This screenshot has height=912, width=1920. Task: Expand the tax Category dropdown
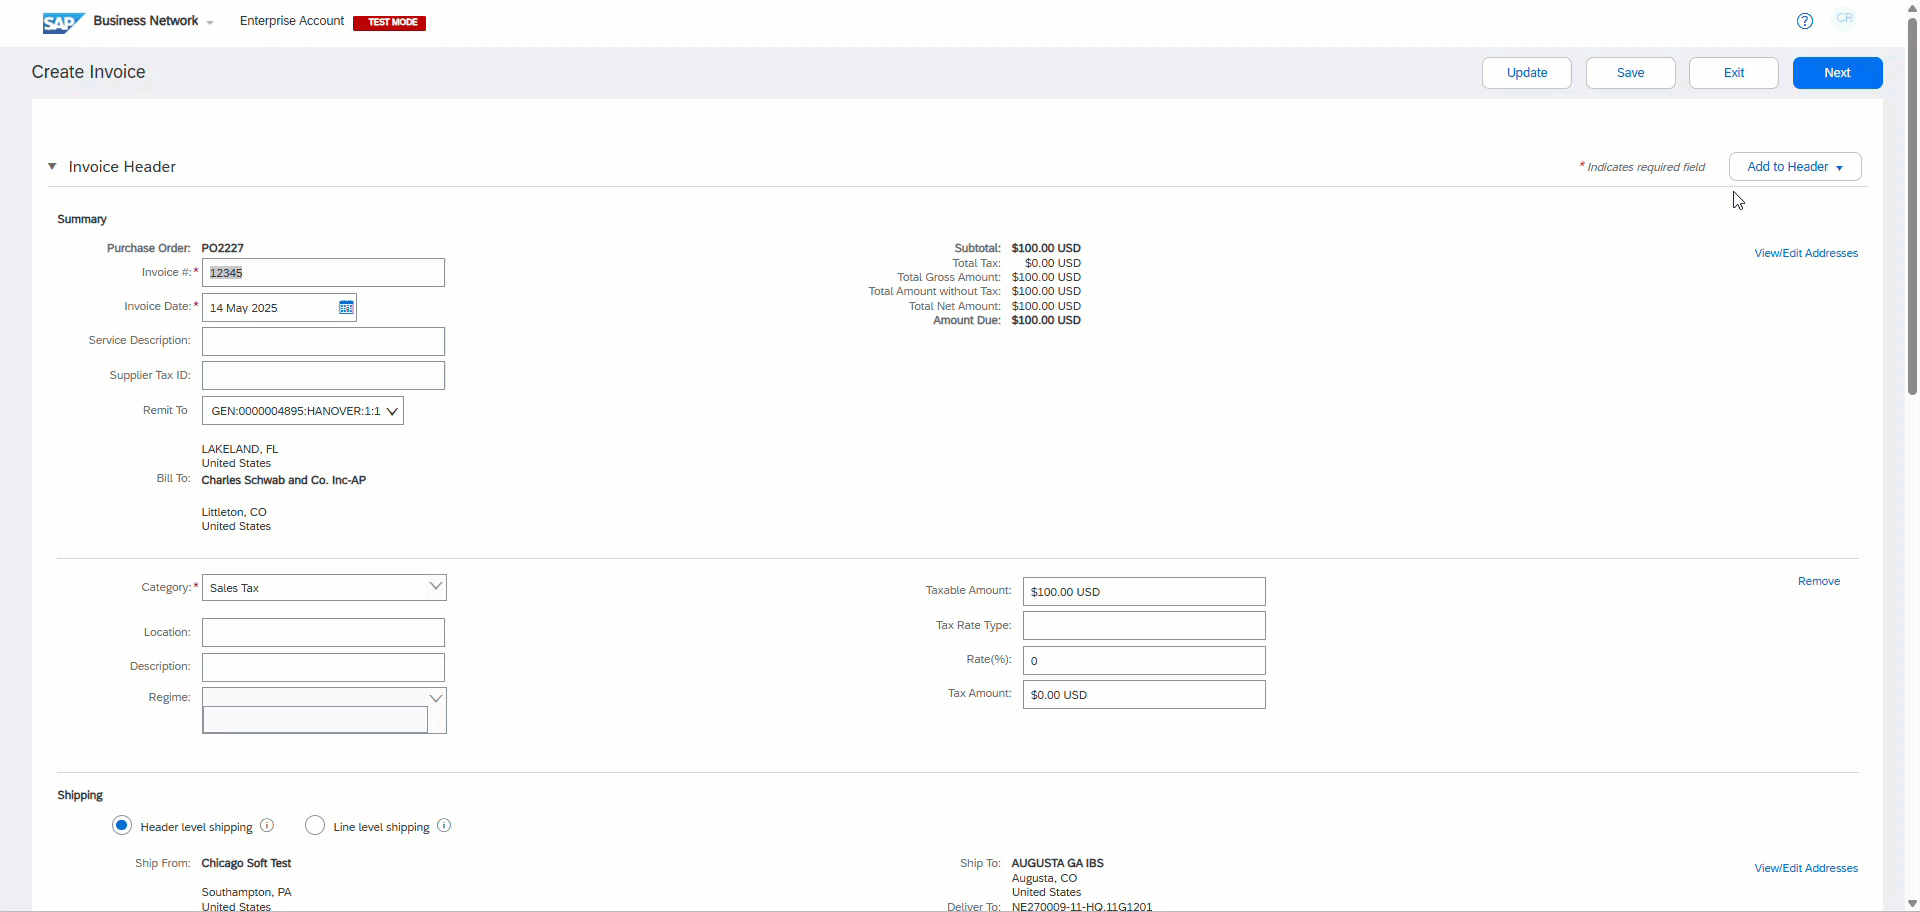pyautogui.click(x=435, y=587)
